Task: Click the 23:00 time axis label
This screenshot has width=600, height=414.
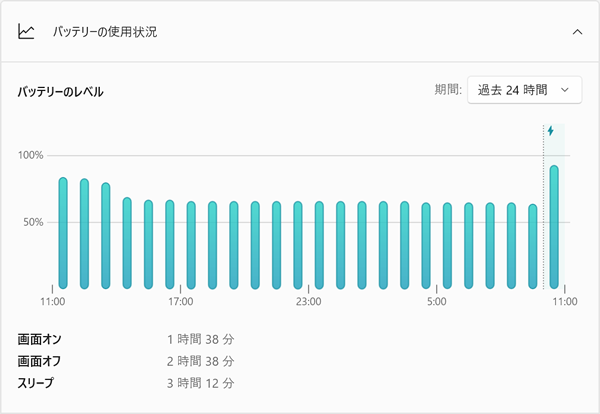Action: (x=308, y=301)
